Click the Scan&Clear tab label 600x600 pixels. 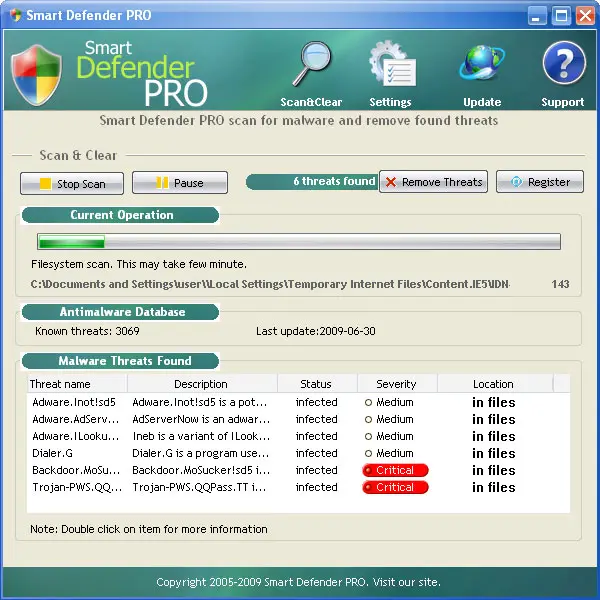click(x=311, y=102)
